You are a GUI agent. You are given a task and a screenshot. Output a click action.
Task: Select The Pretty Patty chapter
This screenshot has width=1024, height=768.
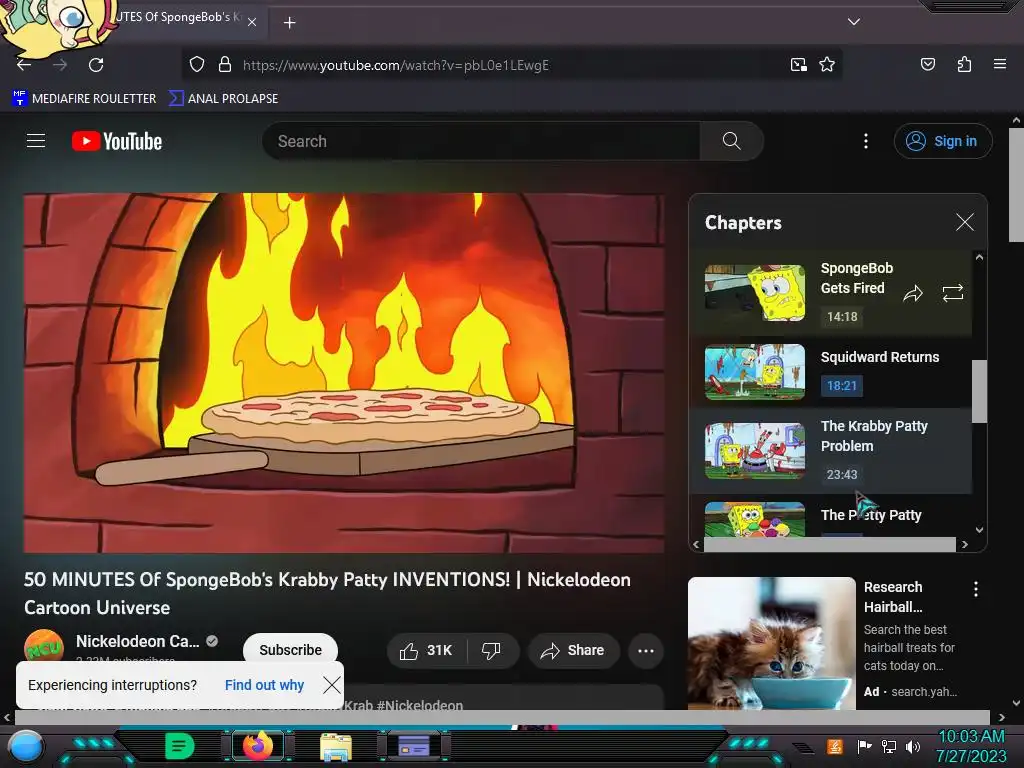(x=831, y=517)
